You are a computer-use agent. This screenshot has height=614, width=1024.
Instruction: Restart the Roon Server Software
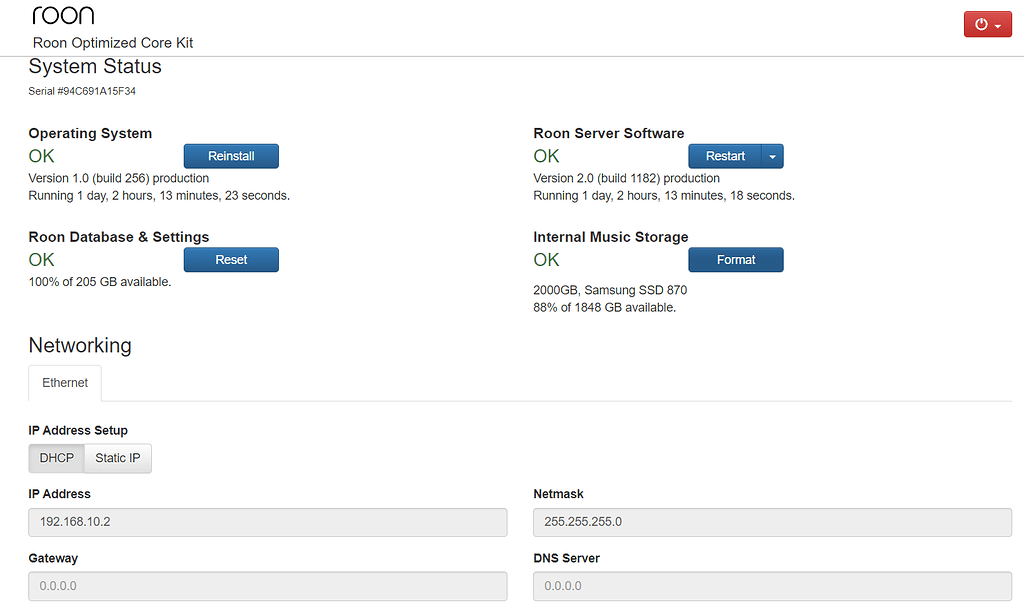pyautogui.click(x=724, y=155)
